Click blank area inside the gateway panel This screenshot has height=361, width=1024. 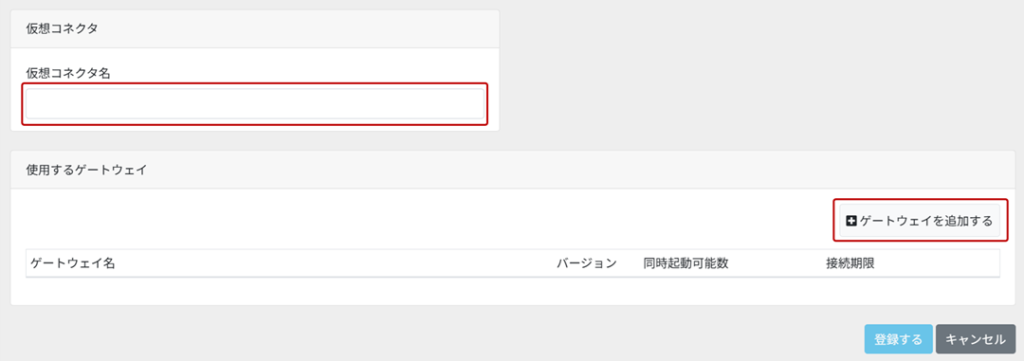tap(424, 221)
